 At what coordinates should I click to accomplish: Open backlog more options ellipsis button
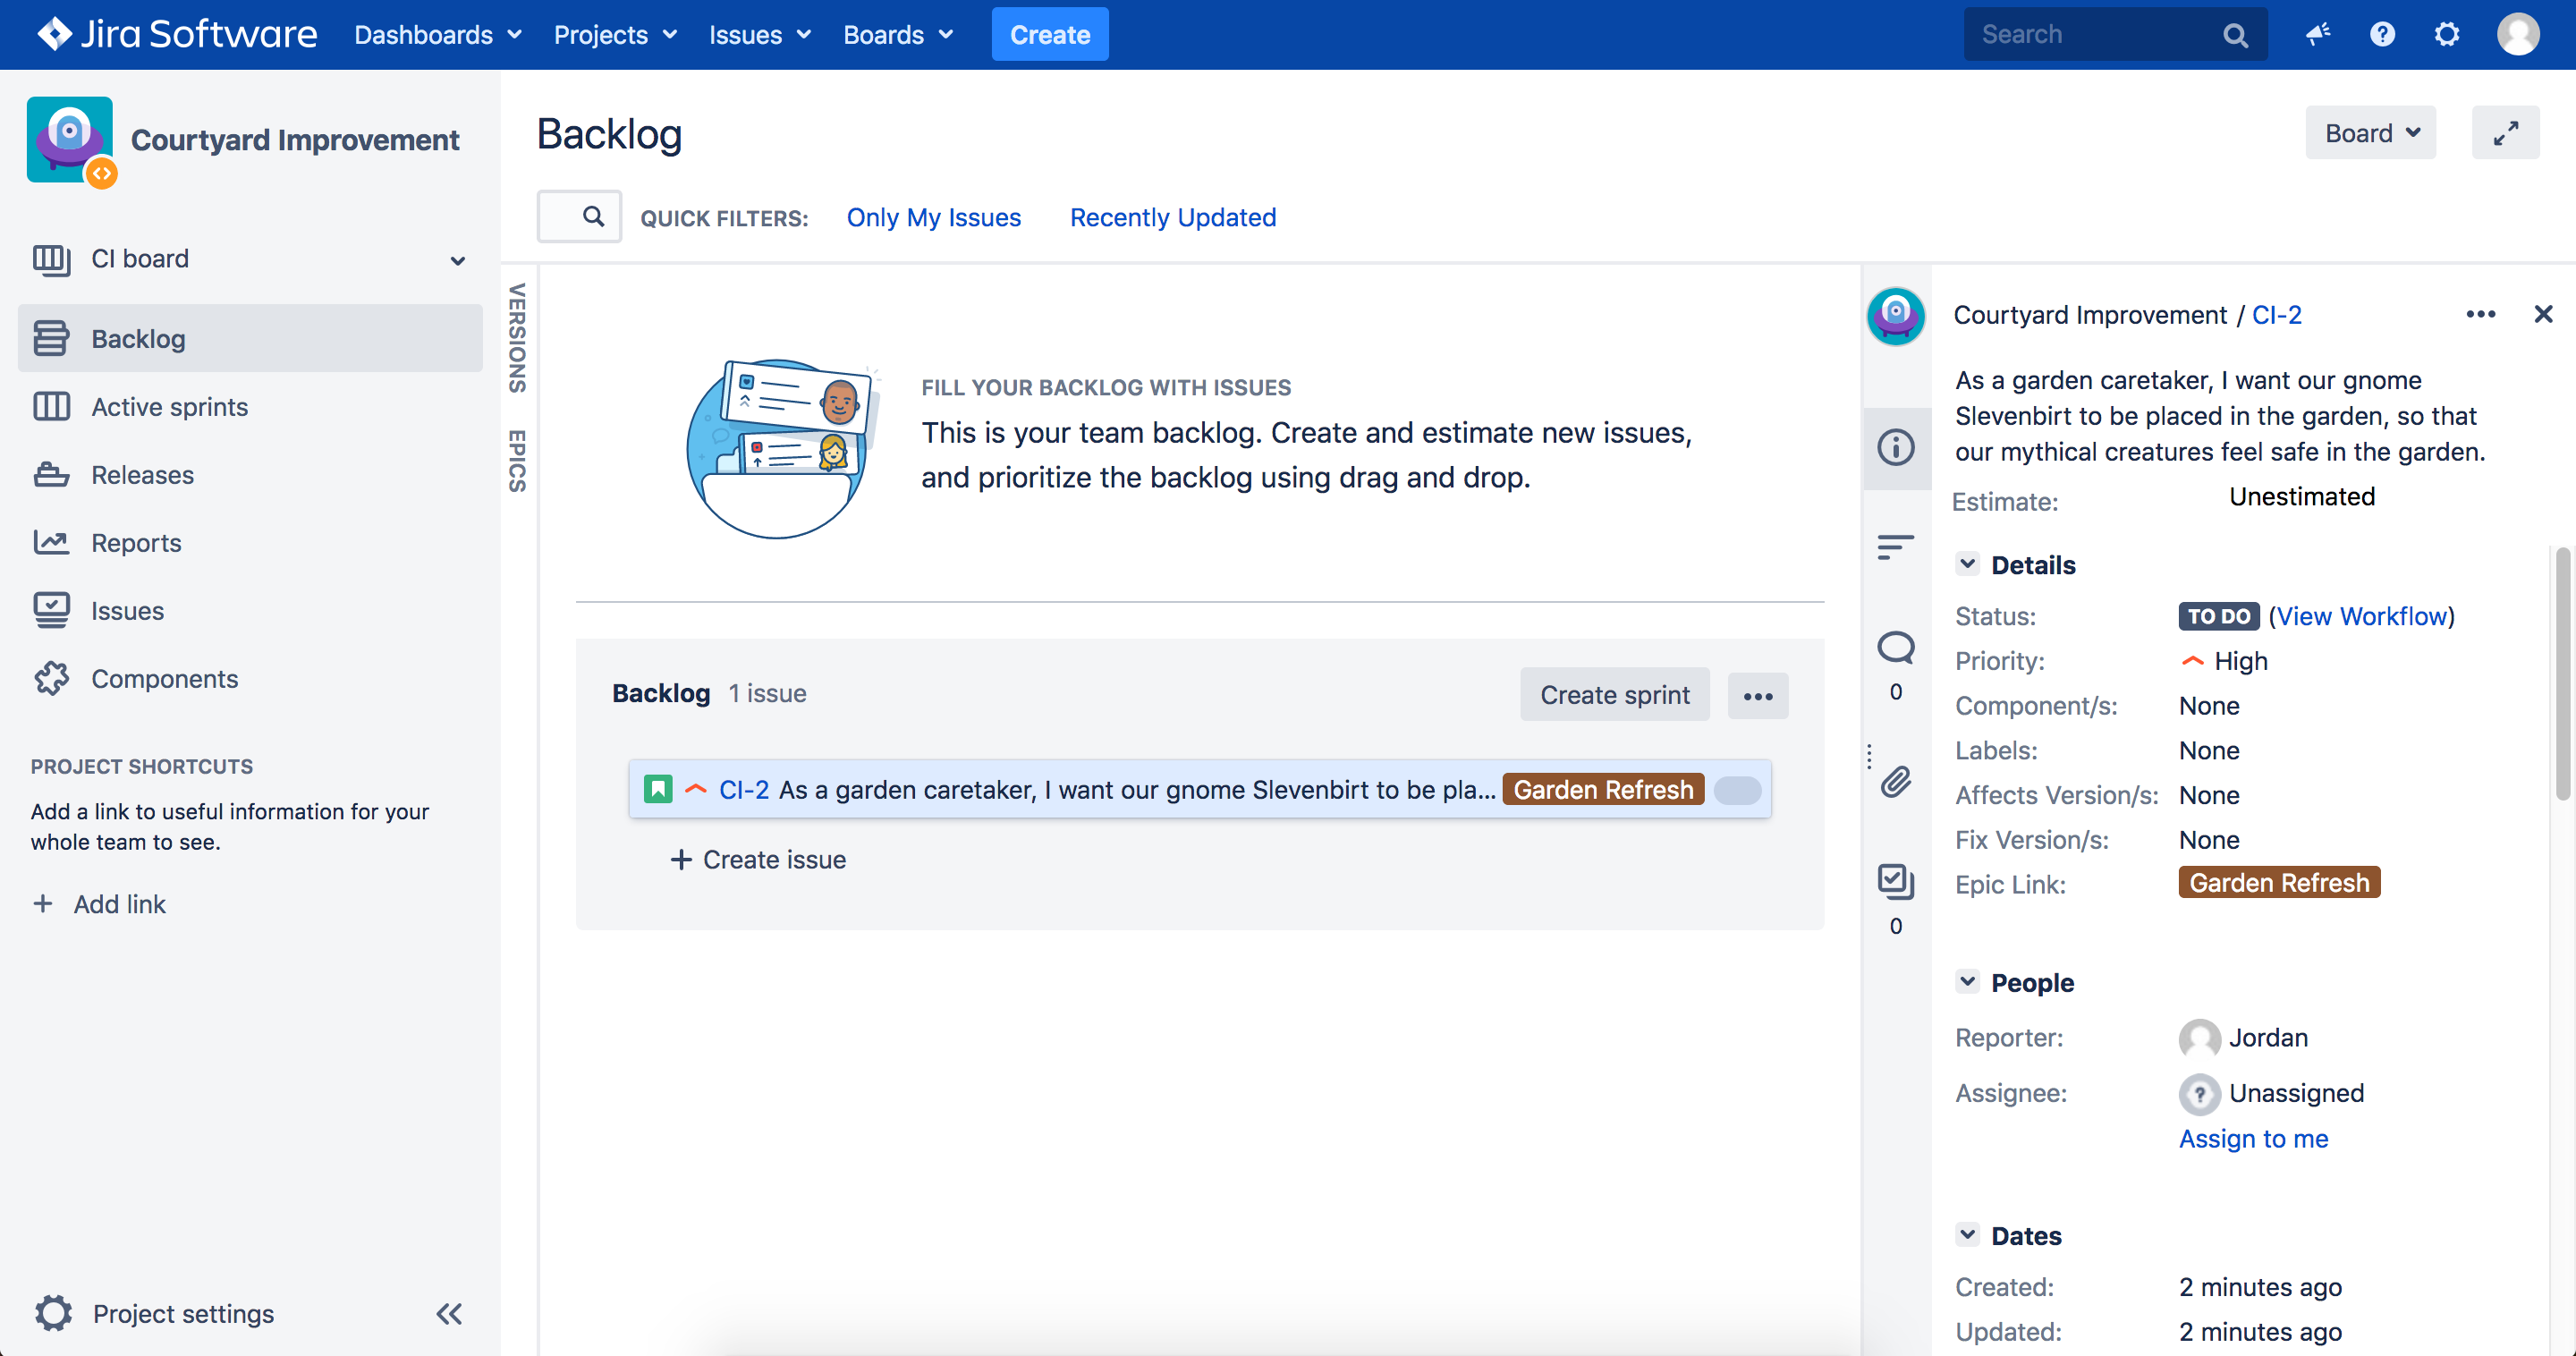tap(1758, 695)
